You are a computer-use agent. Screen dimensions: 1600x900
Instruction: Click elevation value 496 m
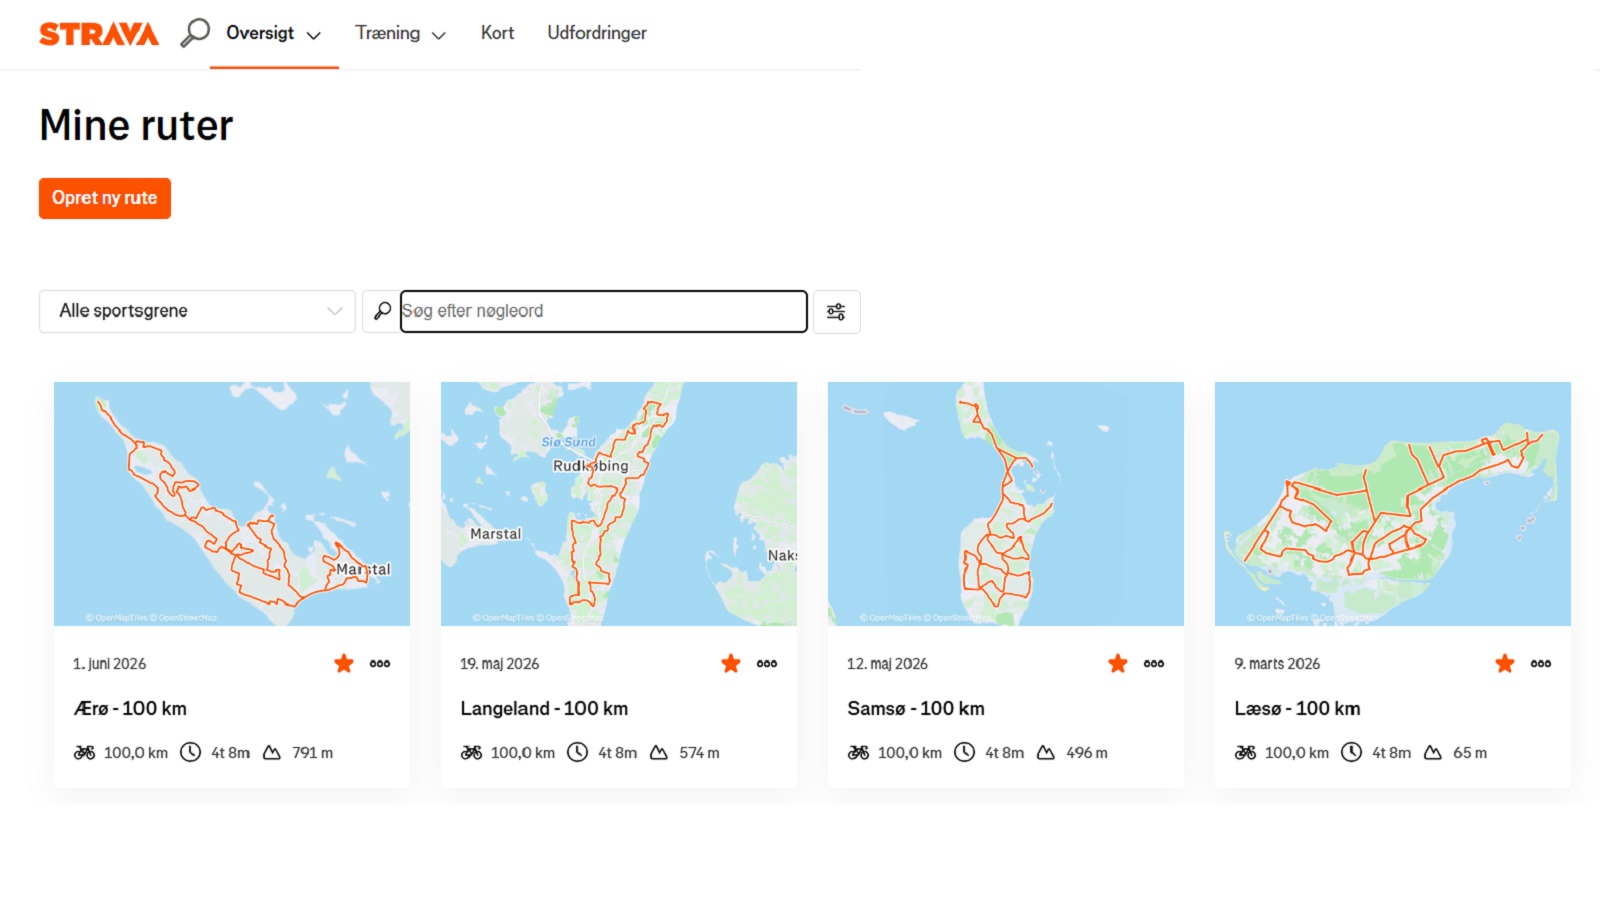(x=1086, y=753)
